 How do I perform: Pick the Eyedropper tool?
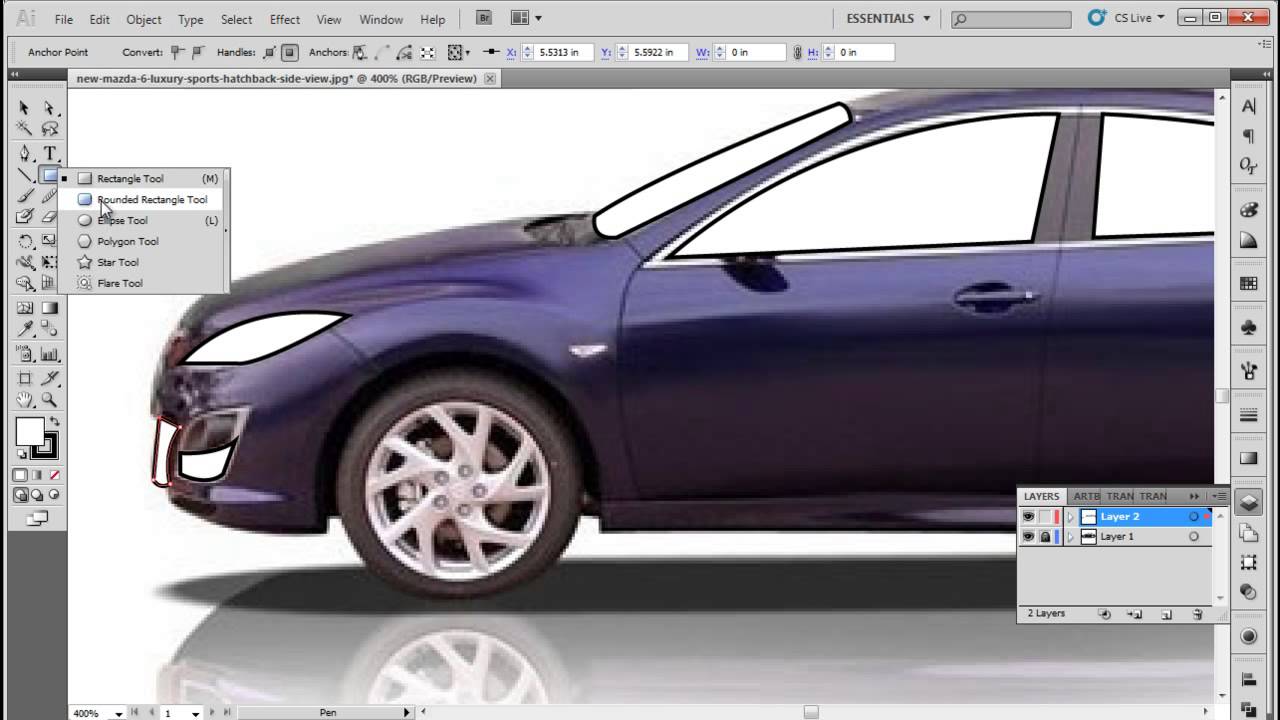(24, 328)
